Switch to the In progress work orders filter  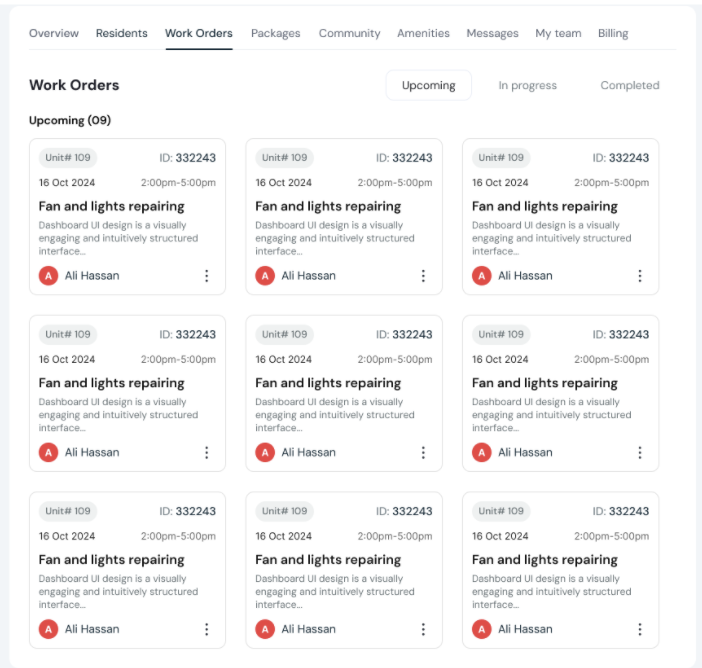pos(527,86)
